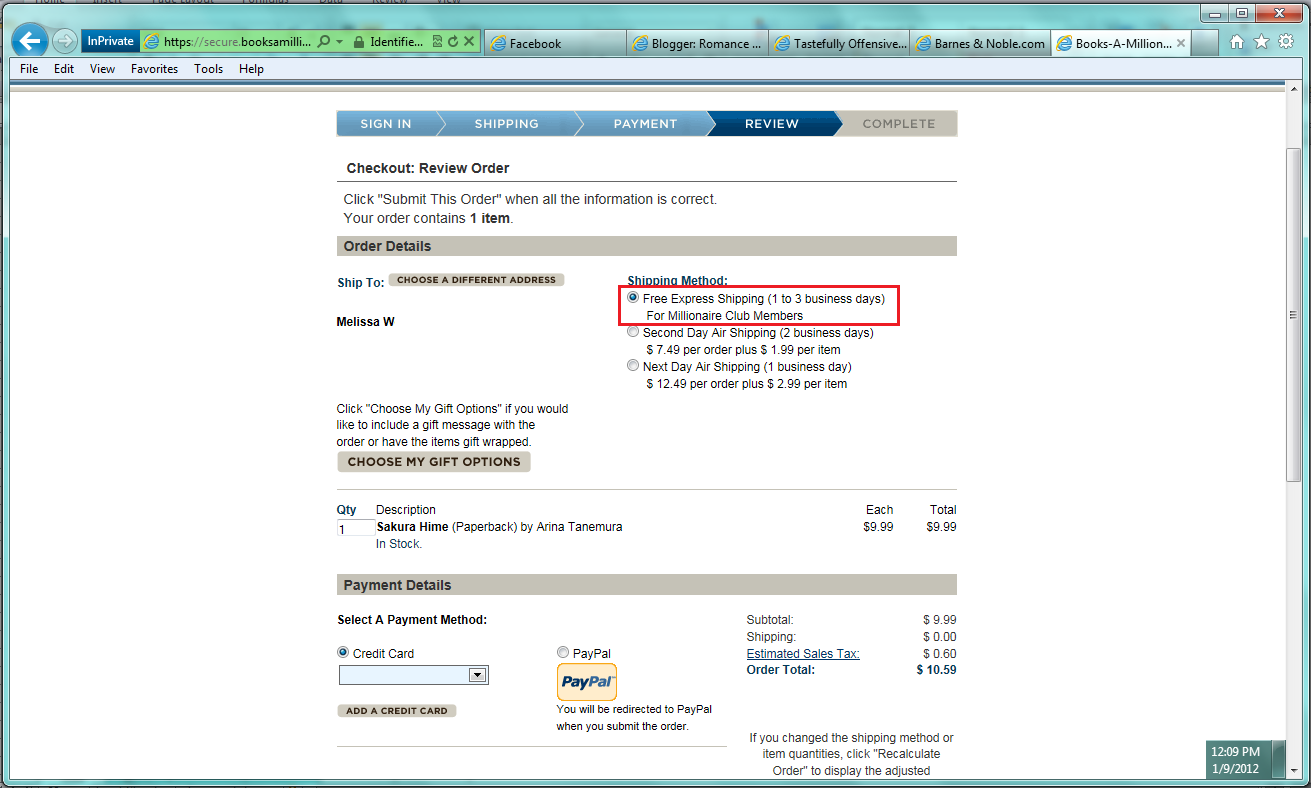Click the browser Forward arrow button

pyautogui.click(x=65, y=41)
